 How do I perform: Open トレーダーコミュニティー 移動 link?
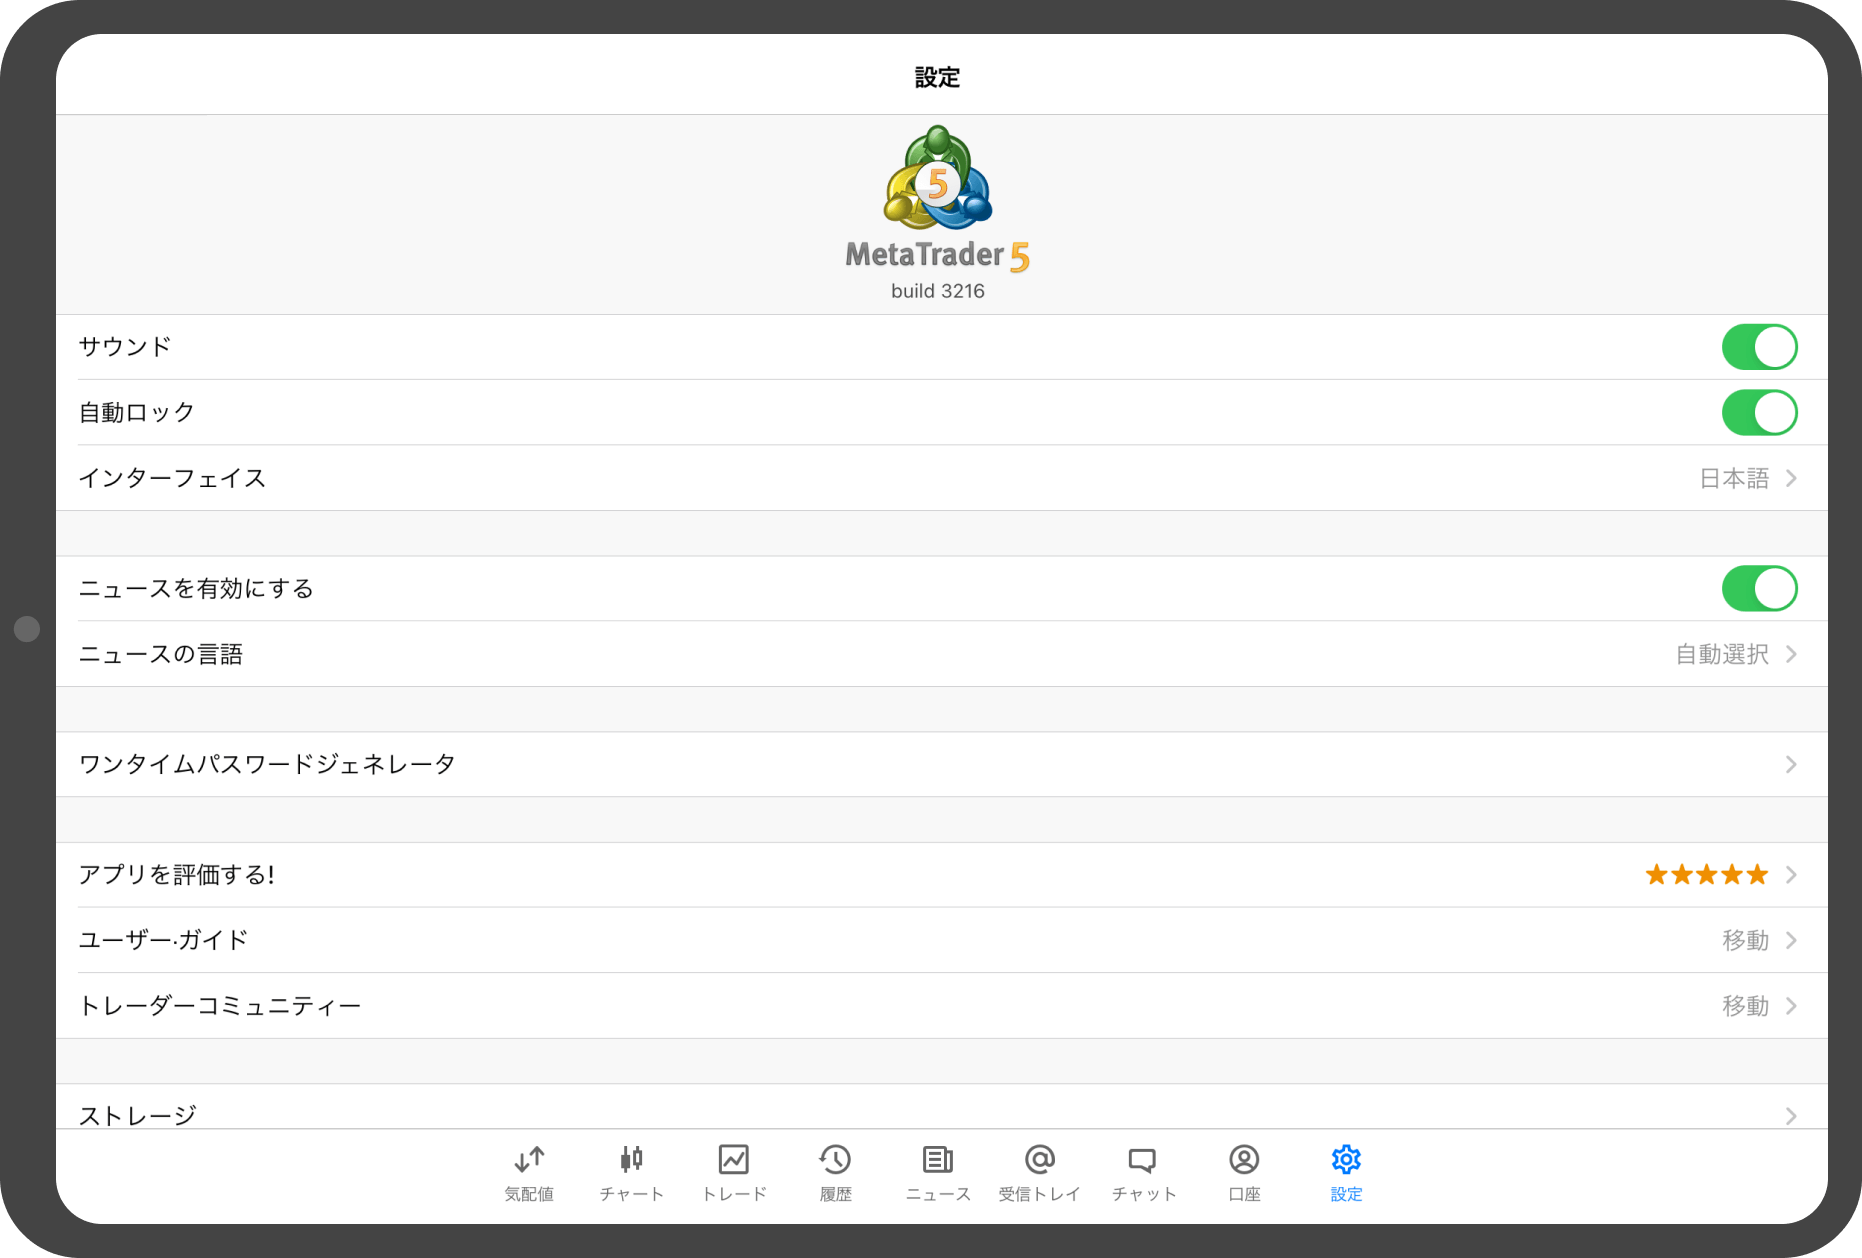click(1746, 1006)
